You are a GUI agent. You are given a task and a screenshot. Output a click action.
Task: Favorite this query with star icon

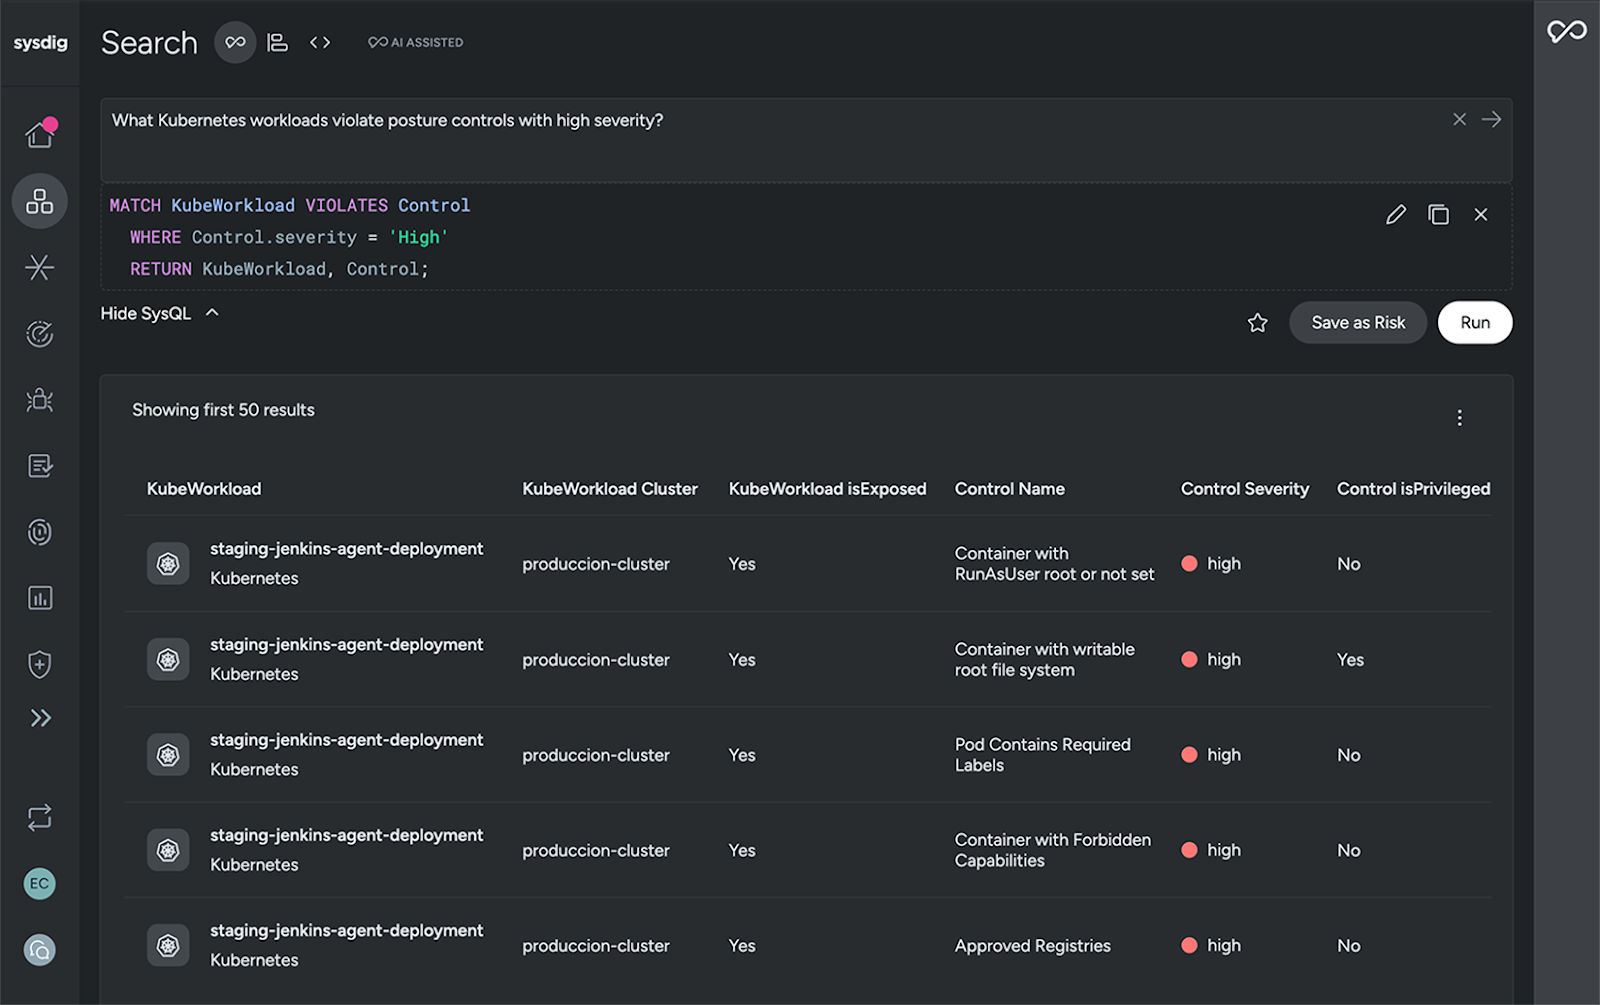tap(1257, 323)
